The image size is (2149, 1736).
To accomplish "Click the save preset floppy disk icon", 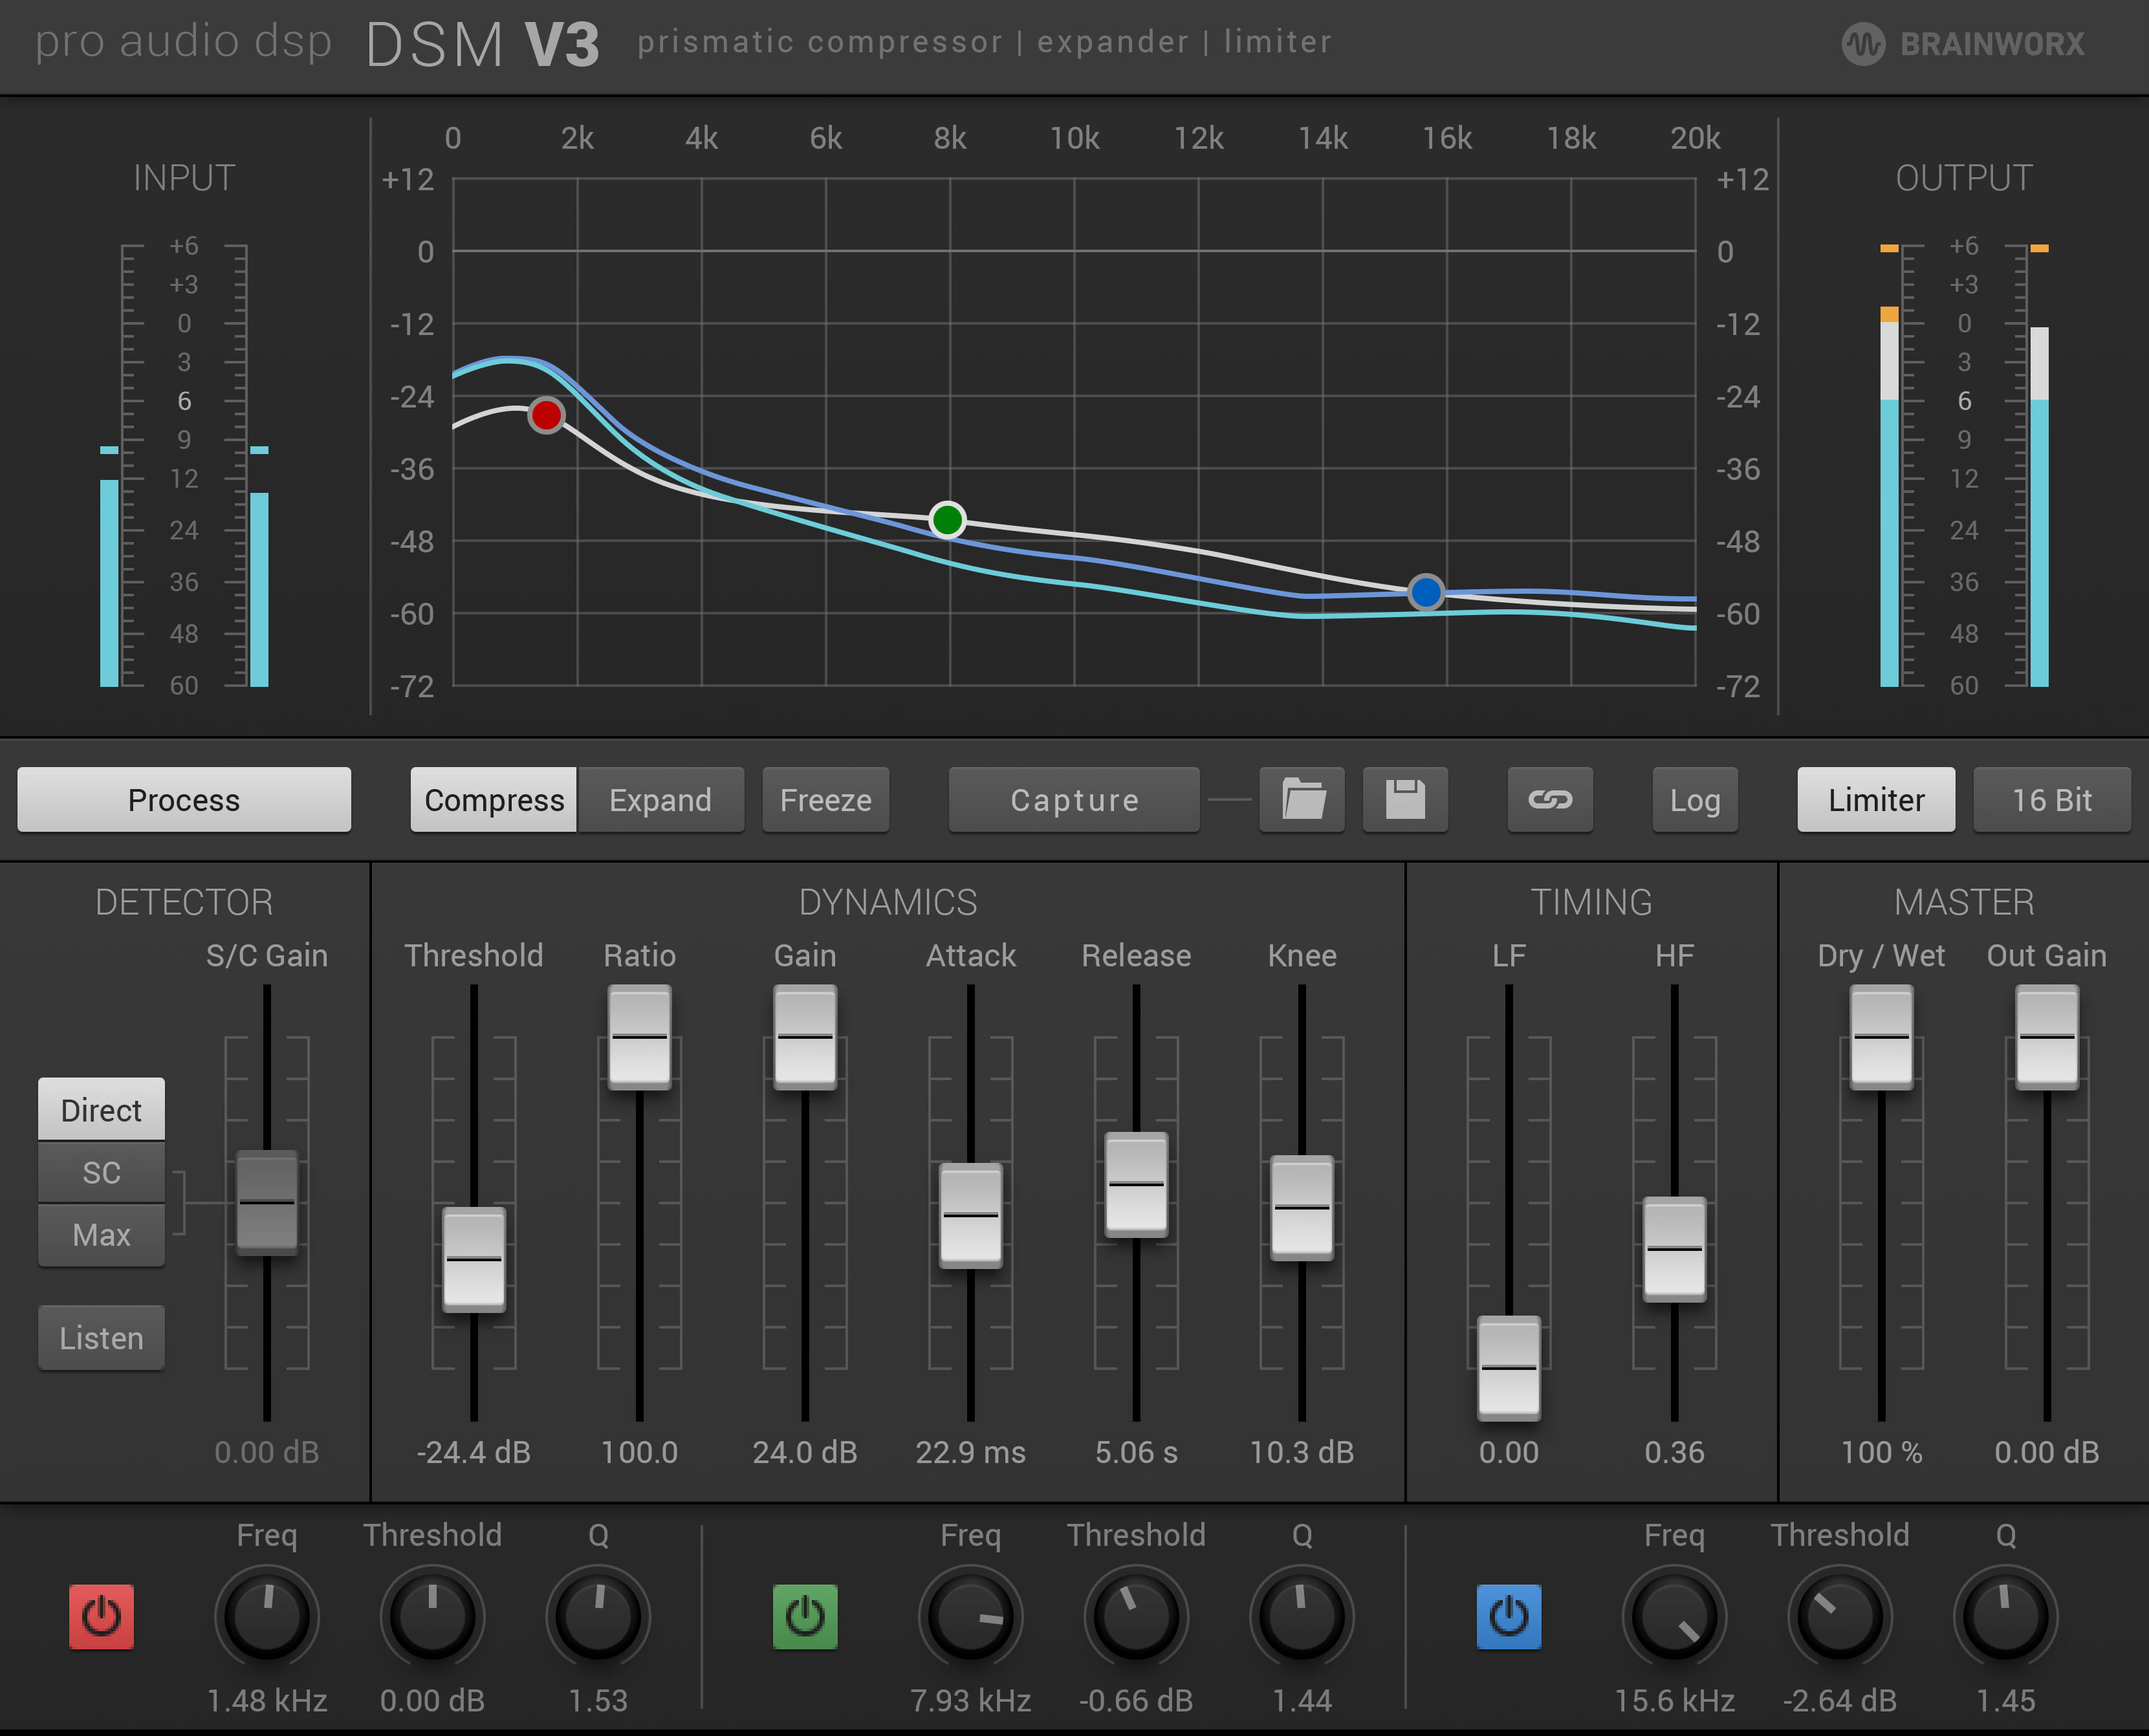I will [1405, 799].
